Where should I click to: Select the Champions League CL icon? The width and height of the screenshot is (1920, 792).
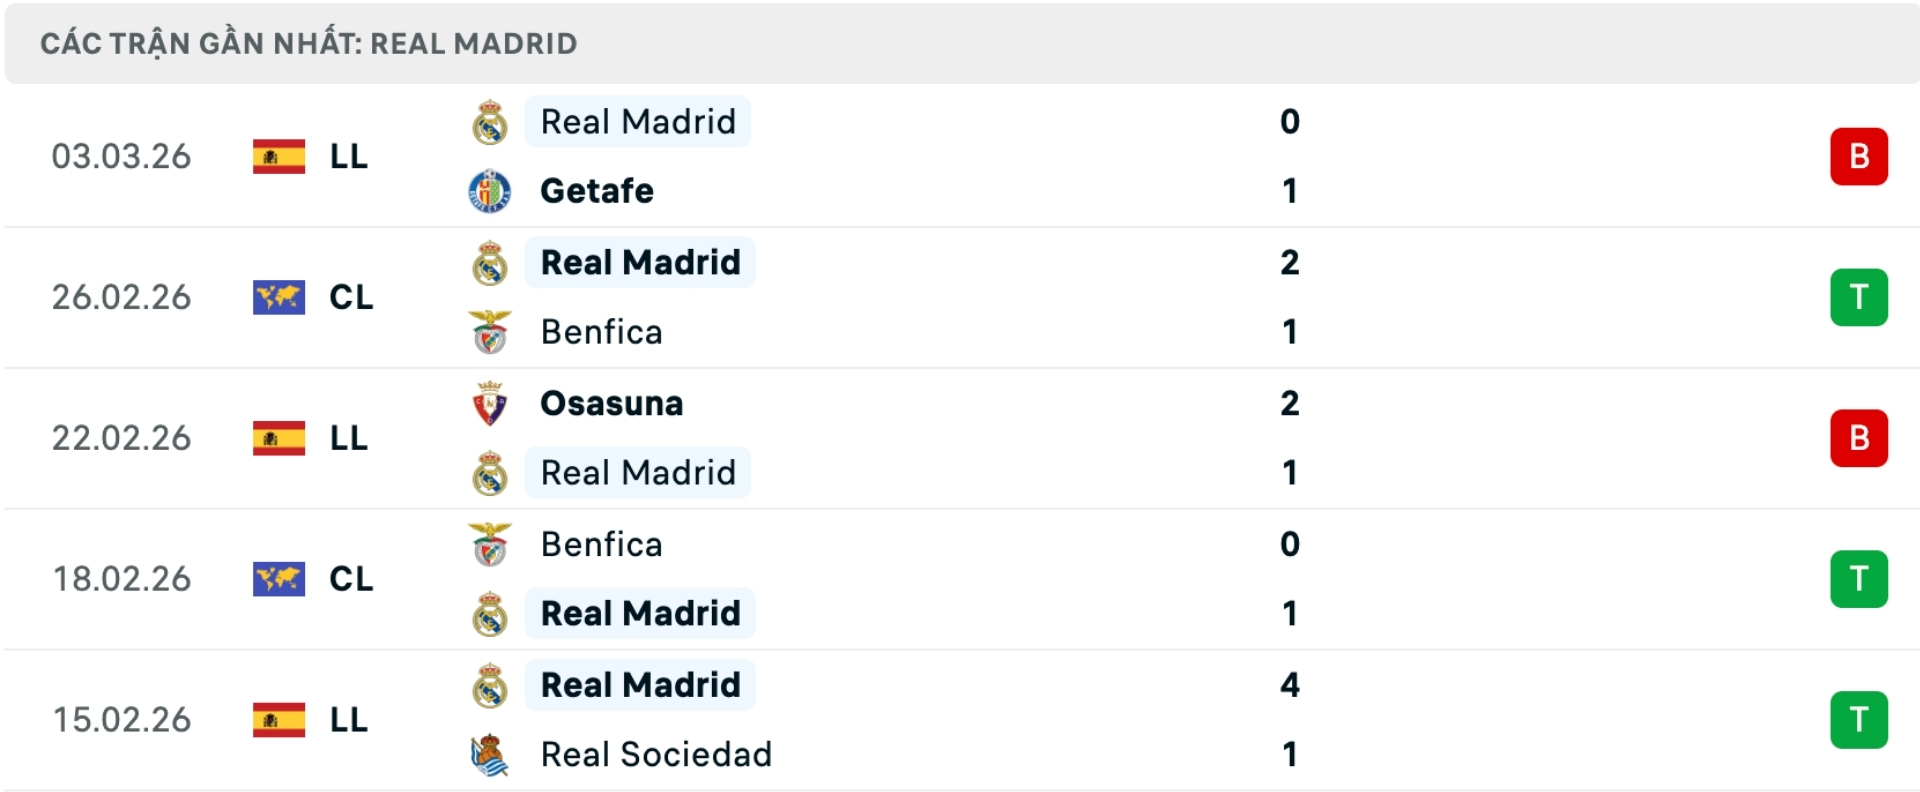pos(278,297)
